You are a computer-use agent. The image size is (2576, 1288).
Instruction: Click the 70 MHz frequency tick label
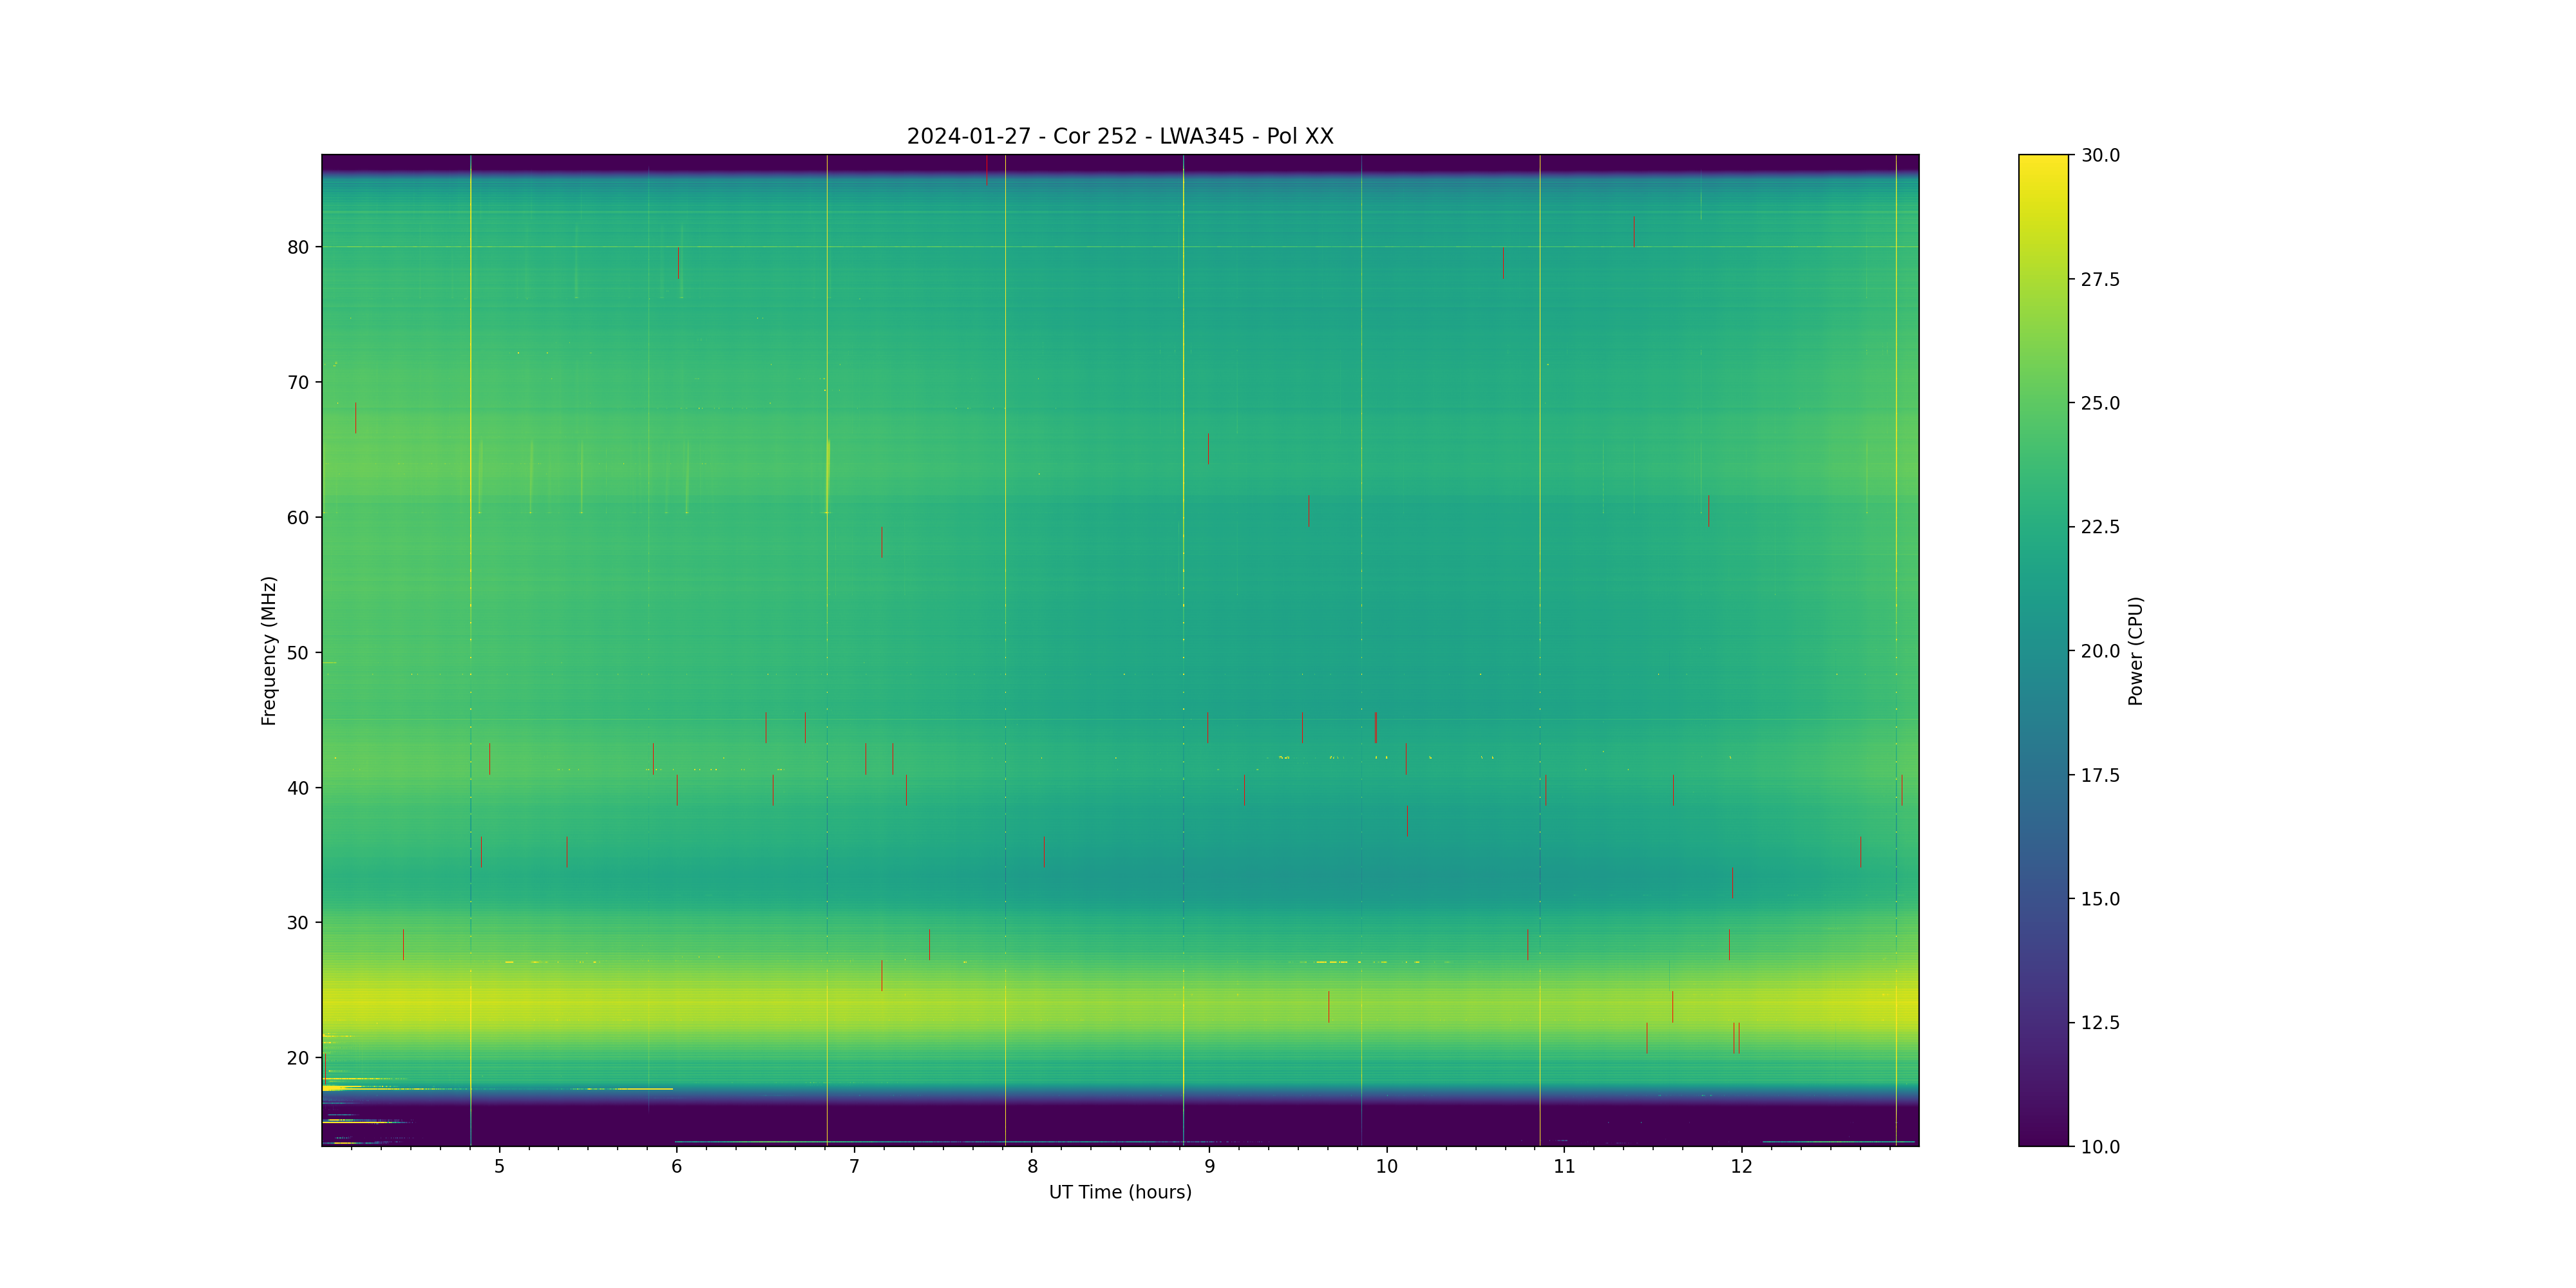tap(298, 382)
